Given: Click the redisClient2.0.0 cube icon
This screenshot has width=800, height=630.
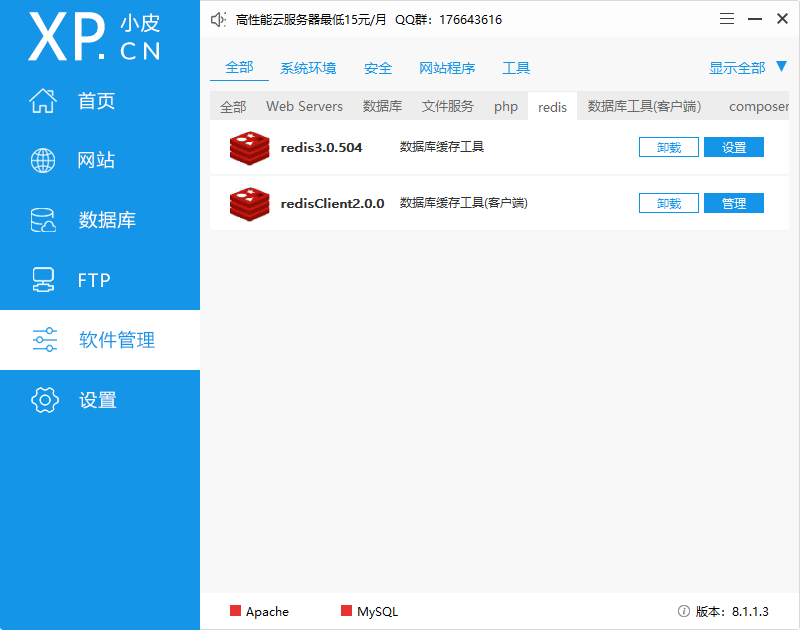Looking at the screenshot, I should tap(249, 204).
